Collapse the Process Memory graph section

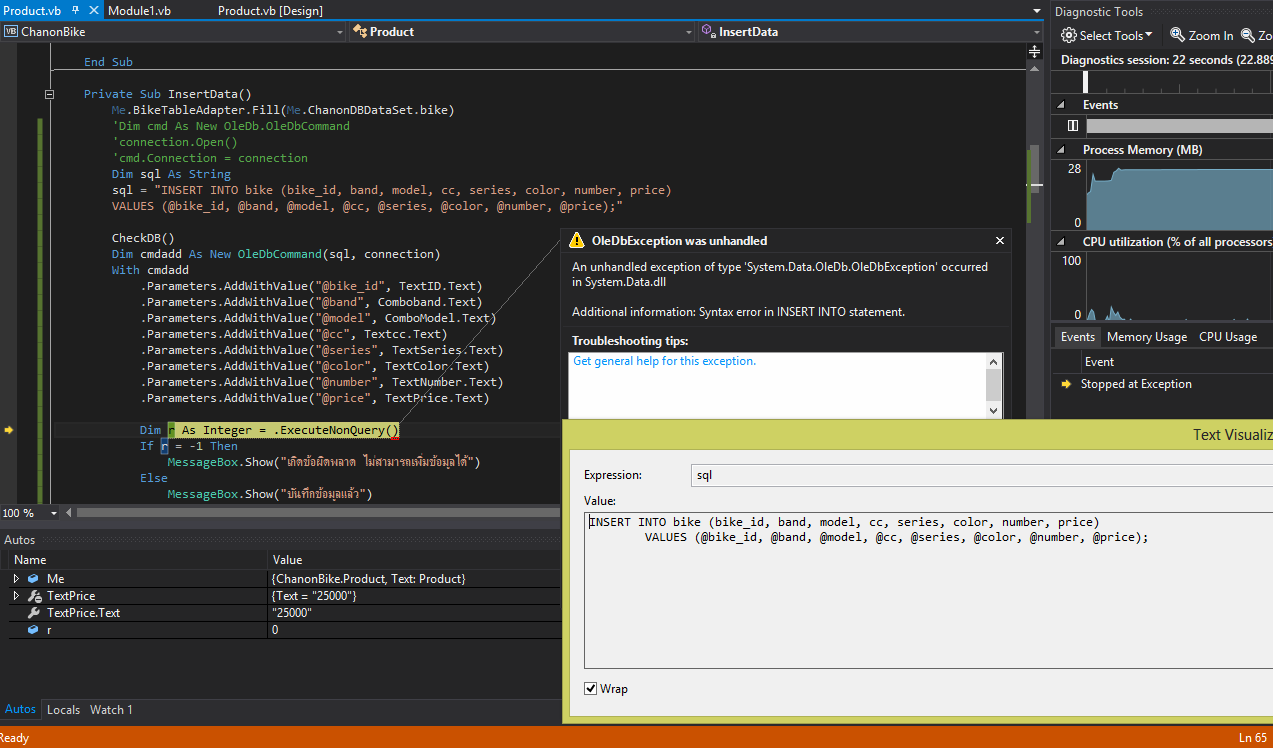pos(1061,150)
